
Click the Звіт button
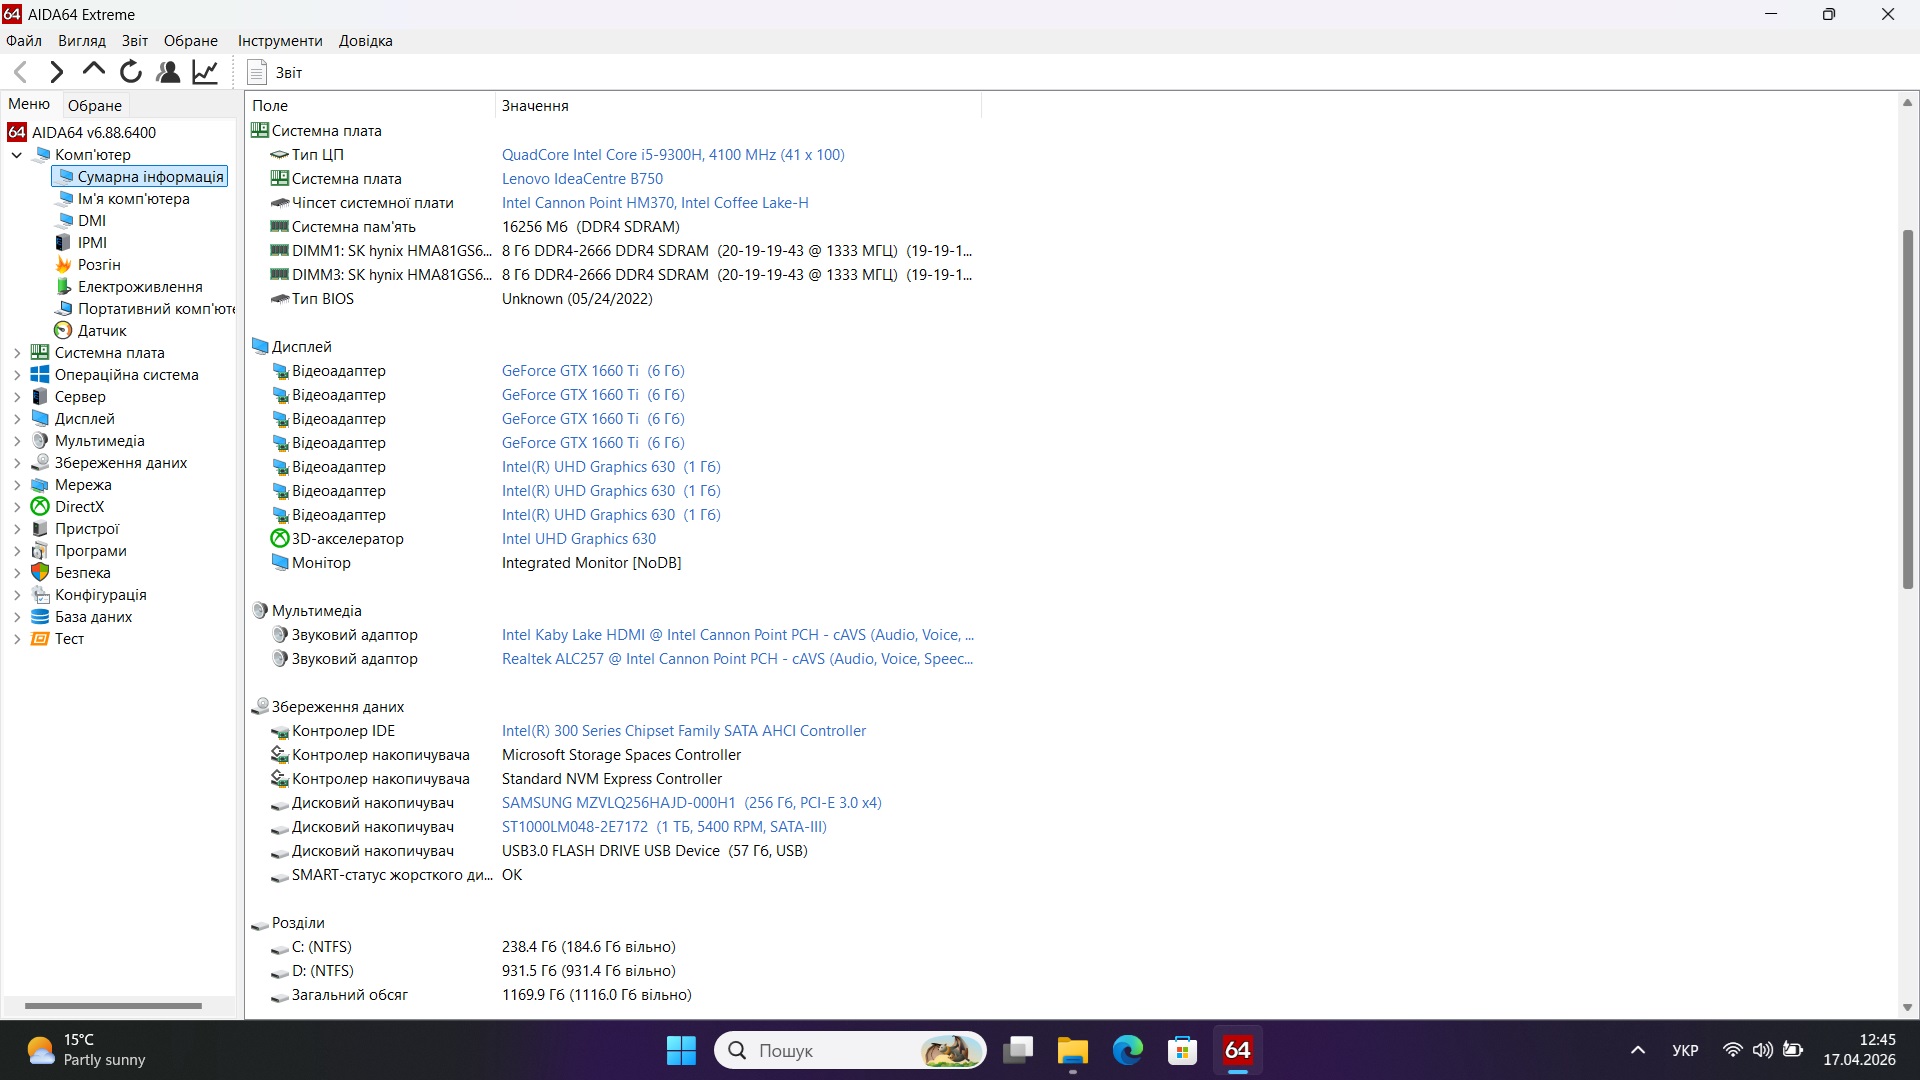[275, 71]
